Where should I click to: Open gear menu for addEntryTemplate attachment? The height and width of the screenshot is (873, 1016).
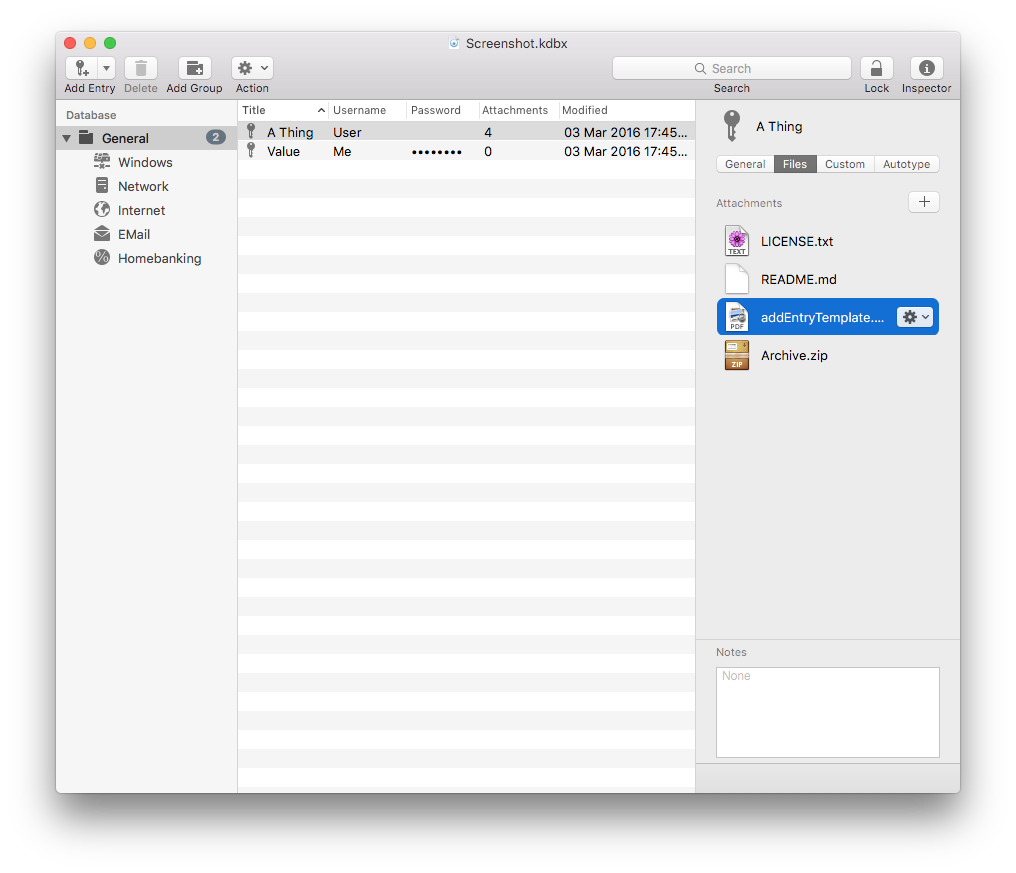(x=914, y=317)
